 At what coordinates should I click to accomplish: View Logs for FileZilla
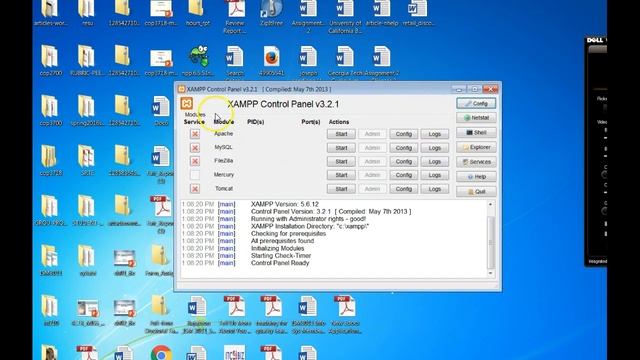pyautogui.click(x=435, y=161)
